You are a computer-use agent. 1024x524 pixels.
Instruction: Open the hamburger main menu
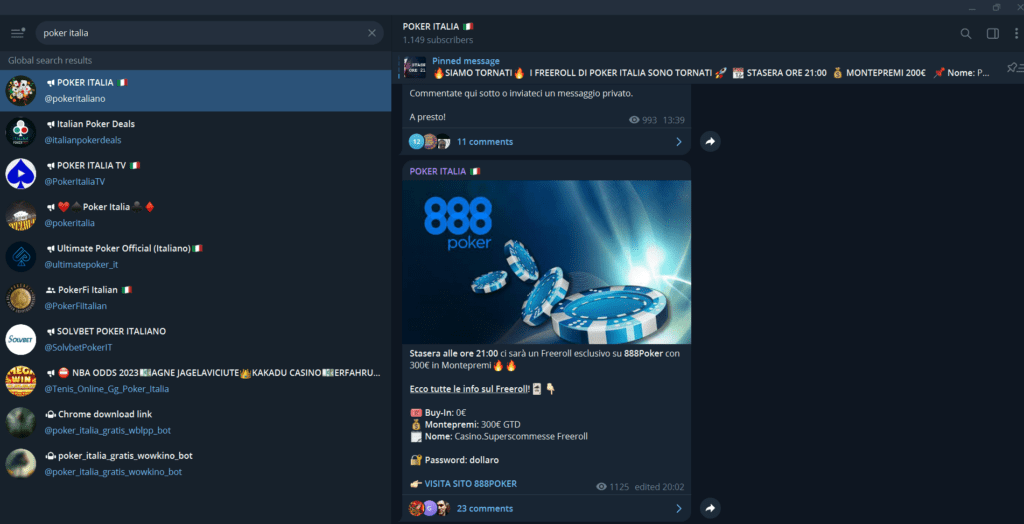tap(18, 33)
